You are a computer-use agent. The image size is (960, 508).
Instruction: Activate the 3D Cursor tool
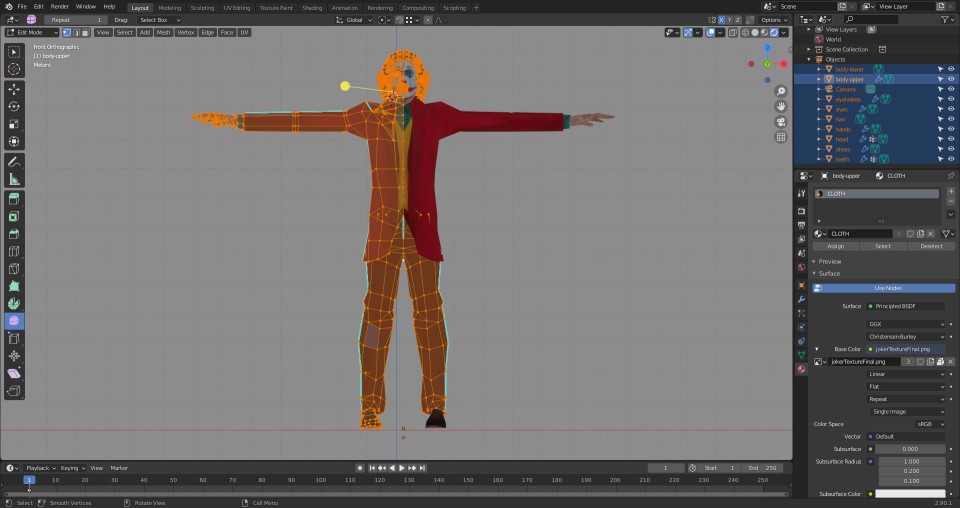[x=14, y=69]
